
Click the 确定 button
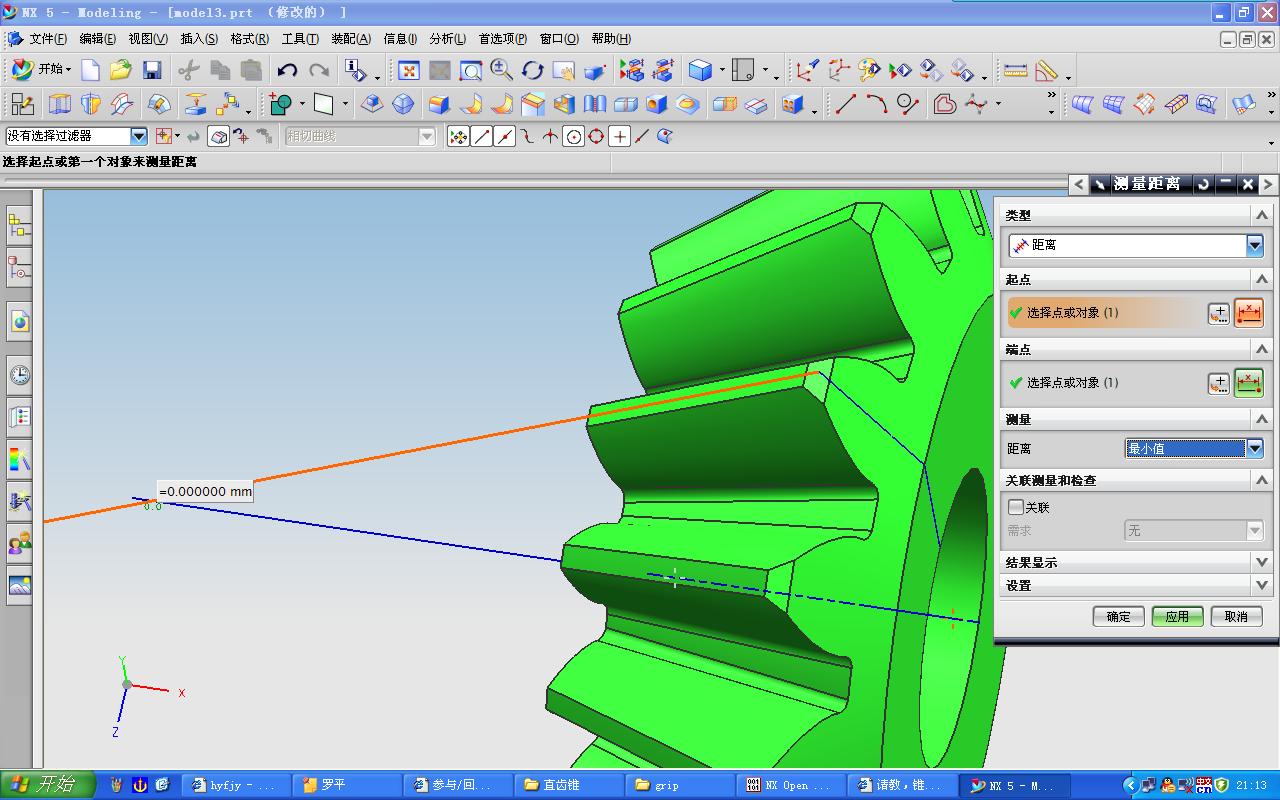(1118, 617)
